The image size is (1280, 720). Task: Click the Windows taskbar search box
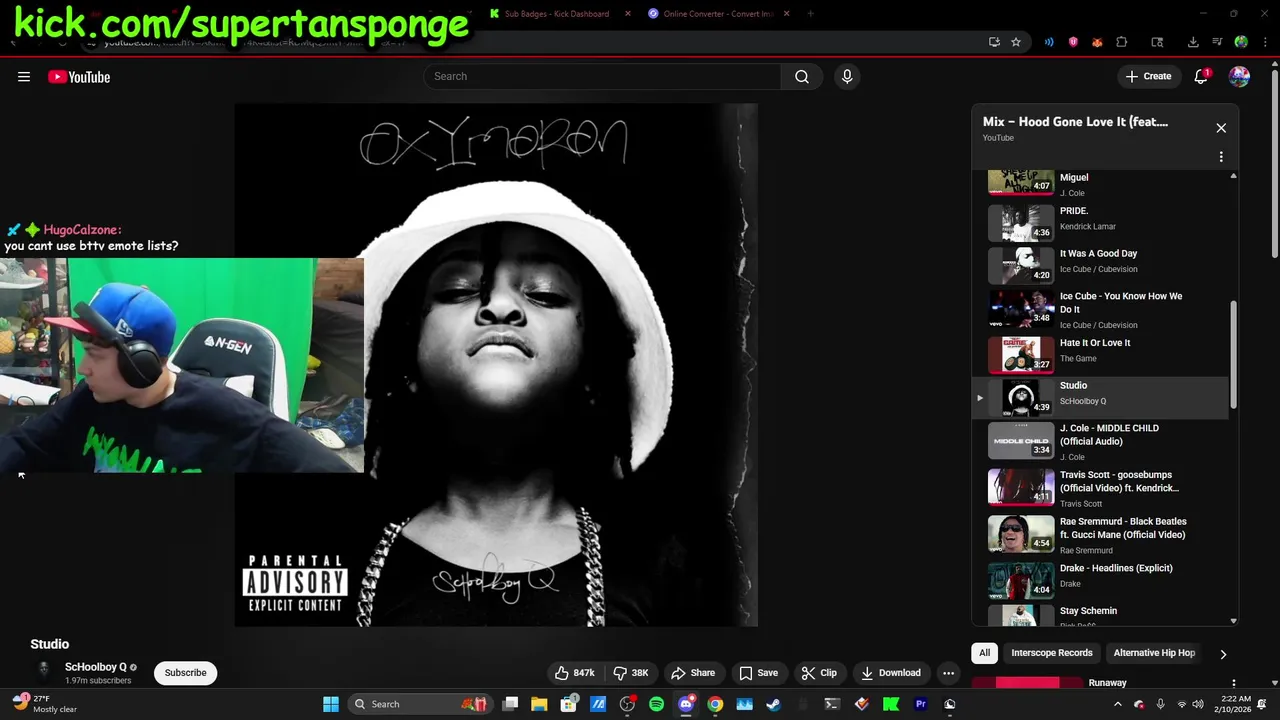(x=420, y=704)
